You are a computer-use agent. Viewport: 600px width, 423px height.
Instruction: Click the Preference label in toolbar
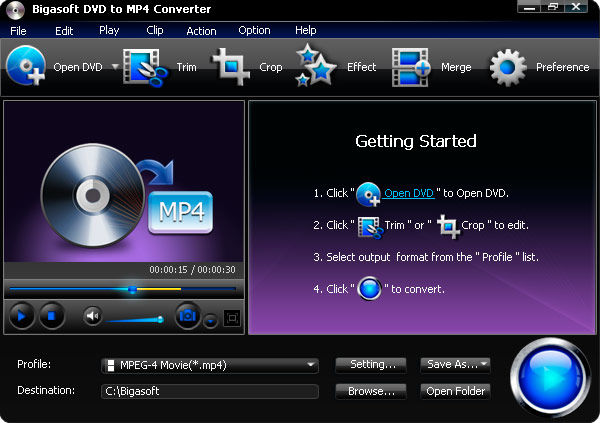(562, 67)
